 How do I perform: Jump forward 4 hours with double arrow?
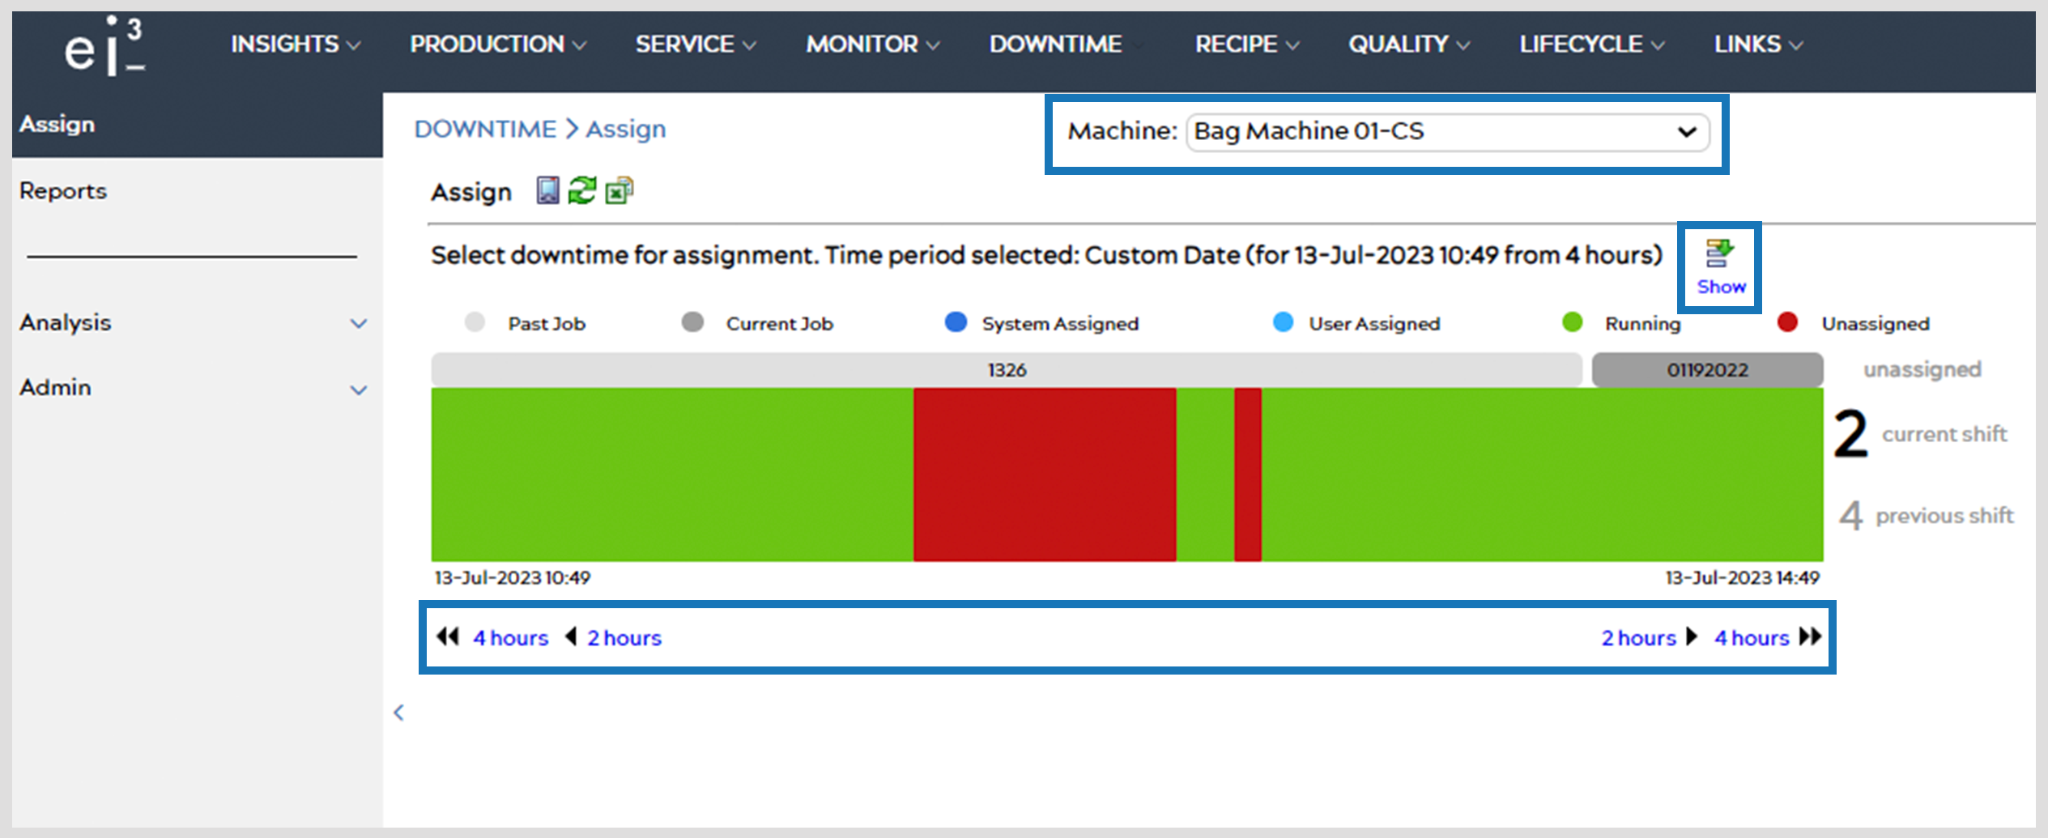click(1811, 637)
